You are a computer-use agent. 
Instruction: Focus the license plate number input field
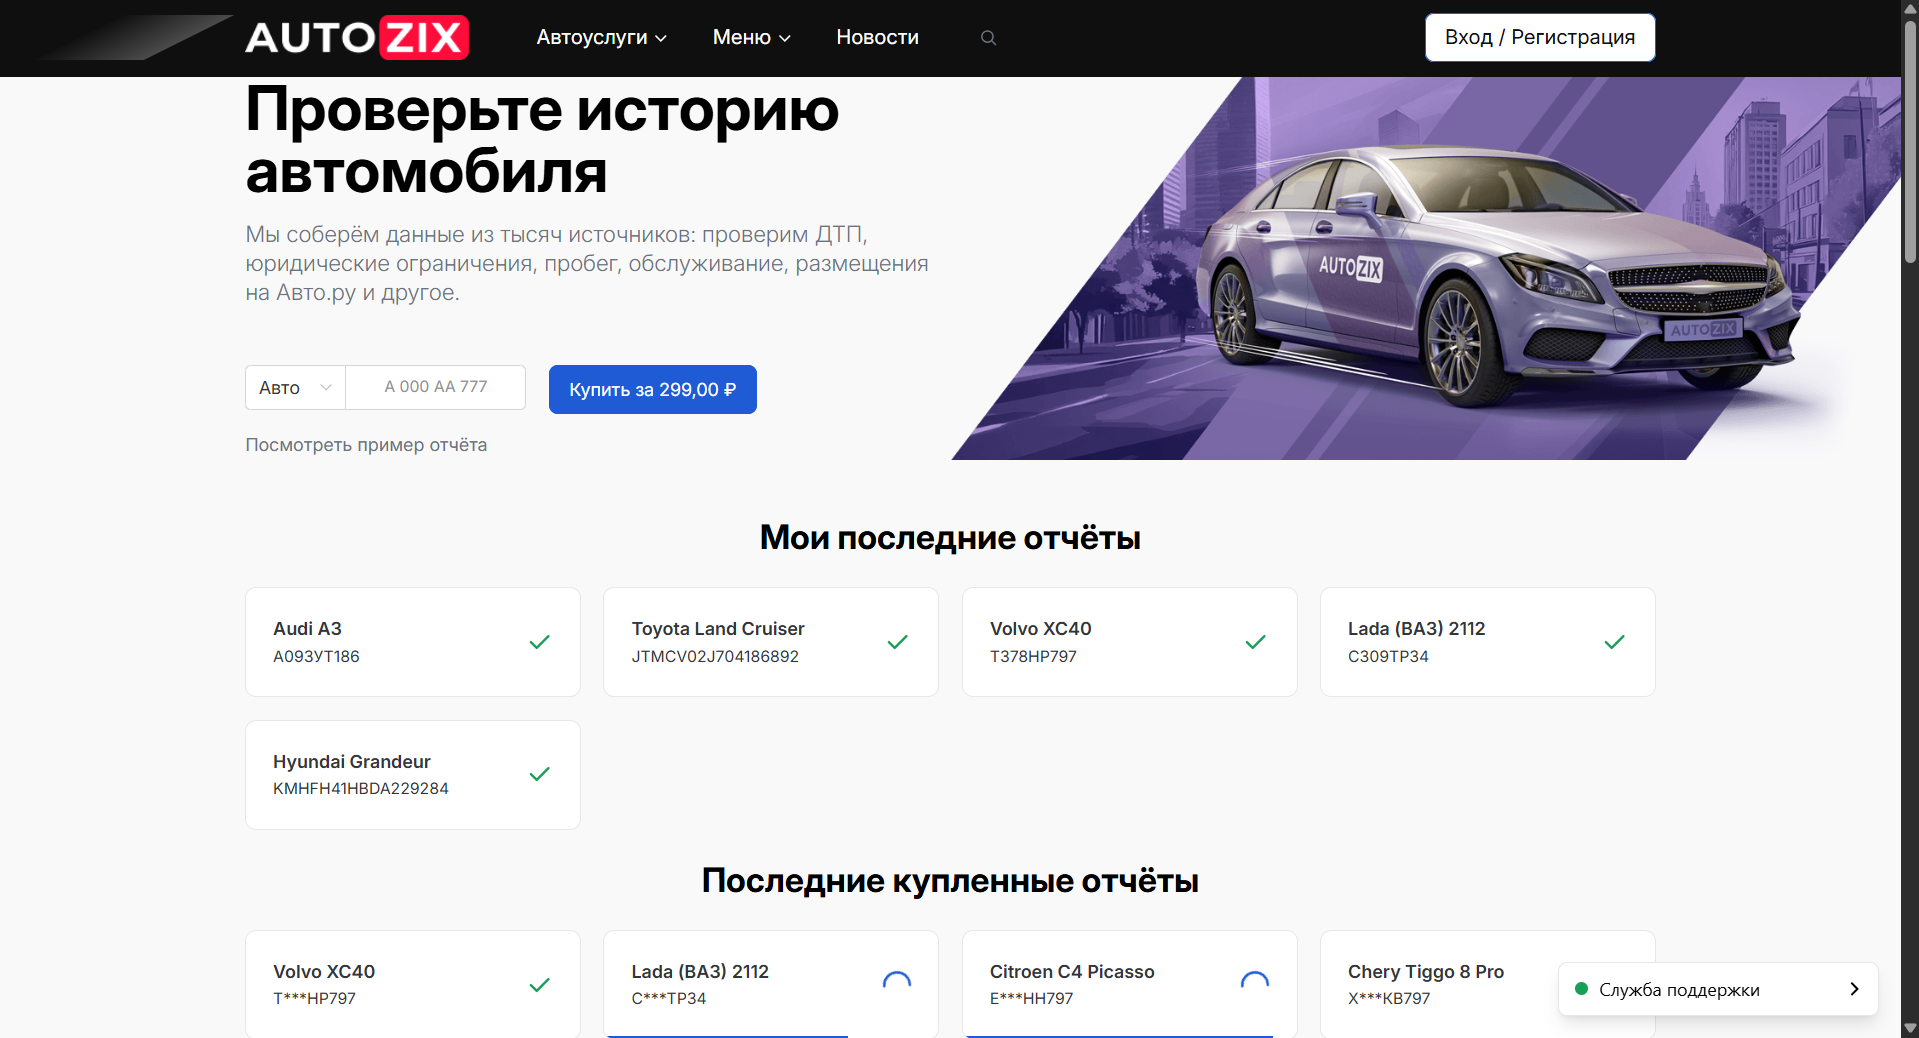click(x=435, y=388)
